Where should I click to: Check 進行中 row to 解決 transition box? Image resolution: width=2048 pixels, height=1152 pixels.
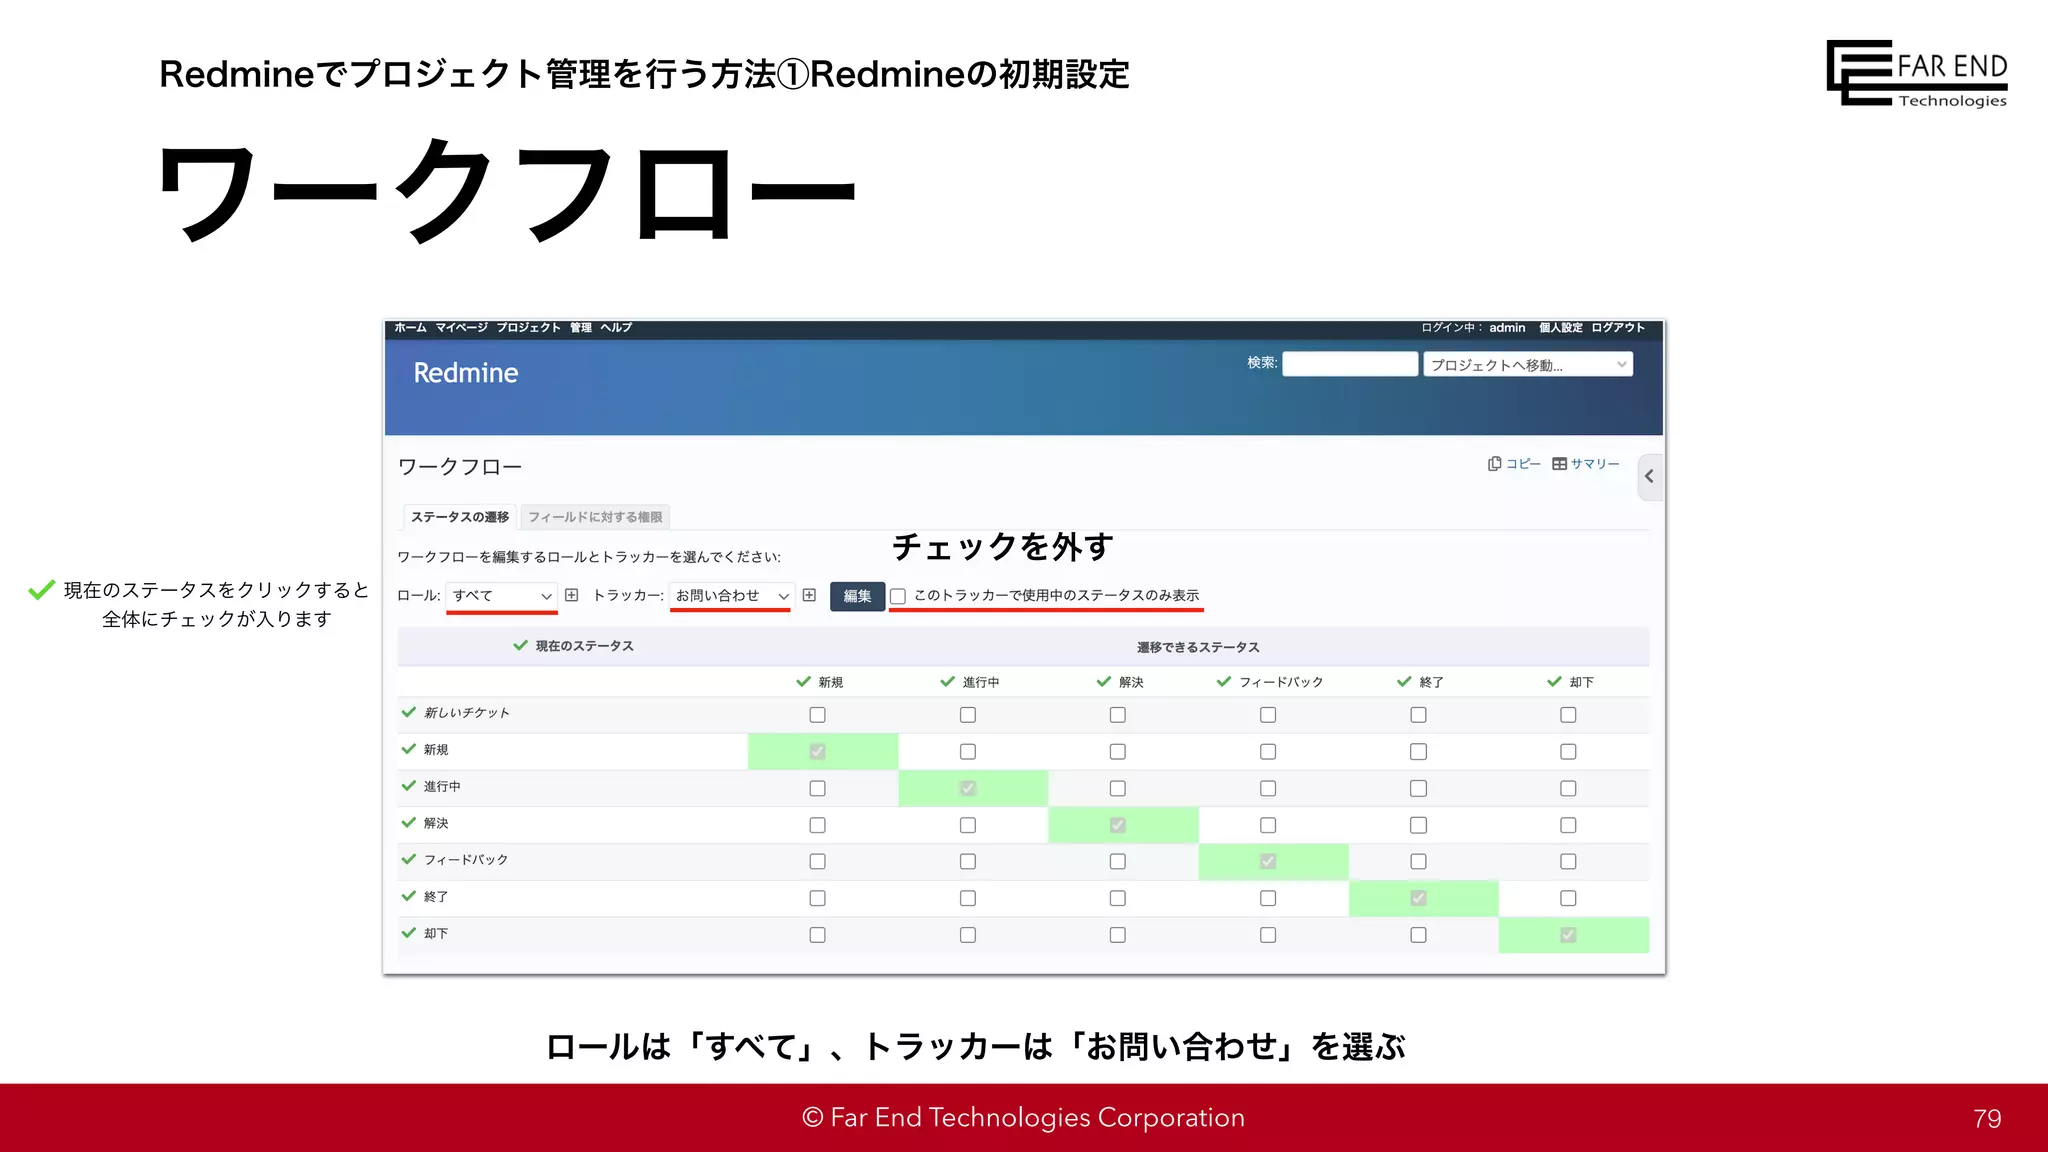[x=1118, y=788]
